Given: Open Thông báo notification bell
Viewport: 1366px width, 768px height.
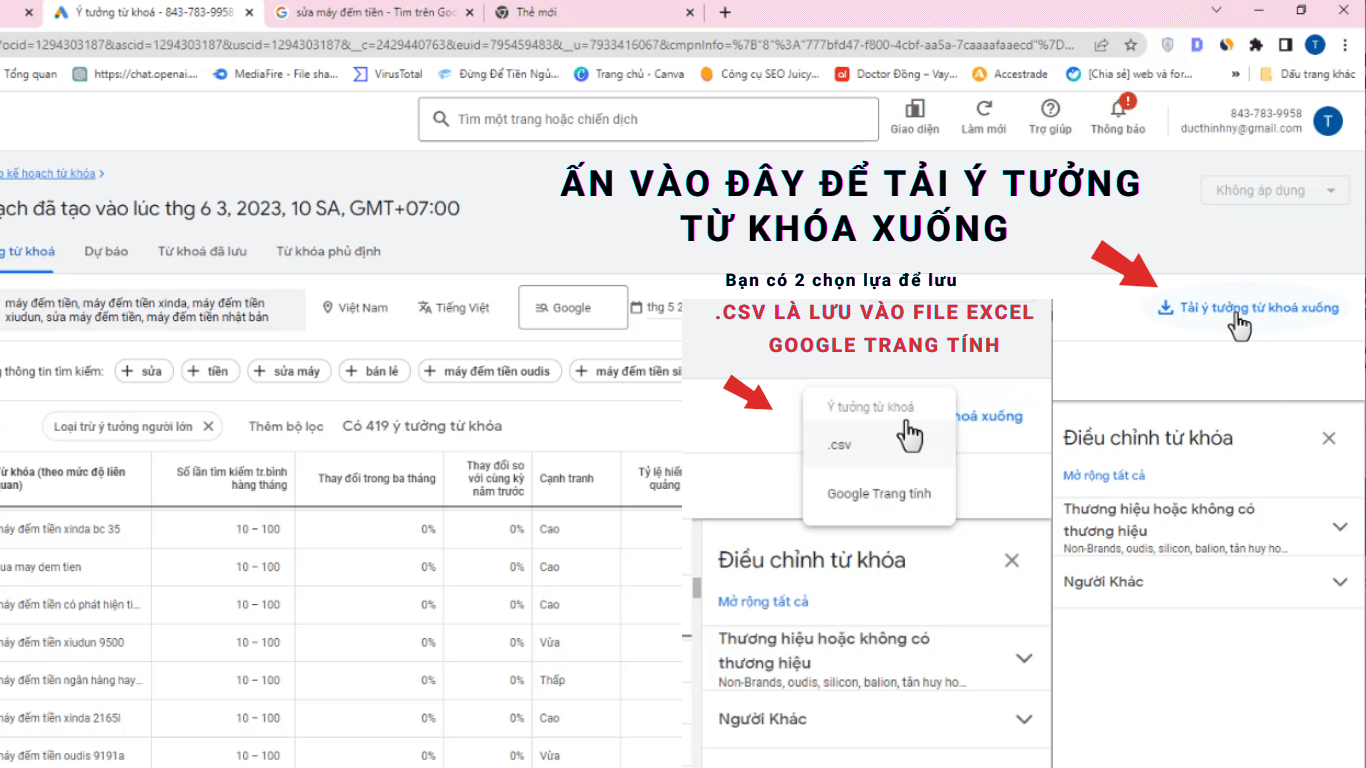Looking at the screenshot, I should pos(1117,116).
